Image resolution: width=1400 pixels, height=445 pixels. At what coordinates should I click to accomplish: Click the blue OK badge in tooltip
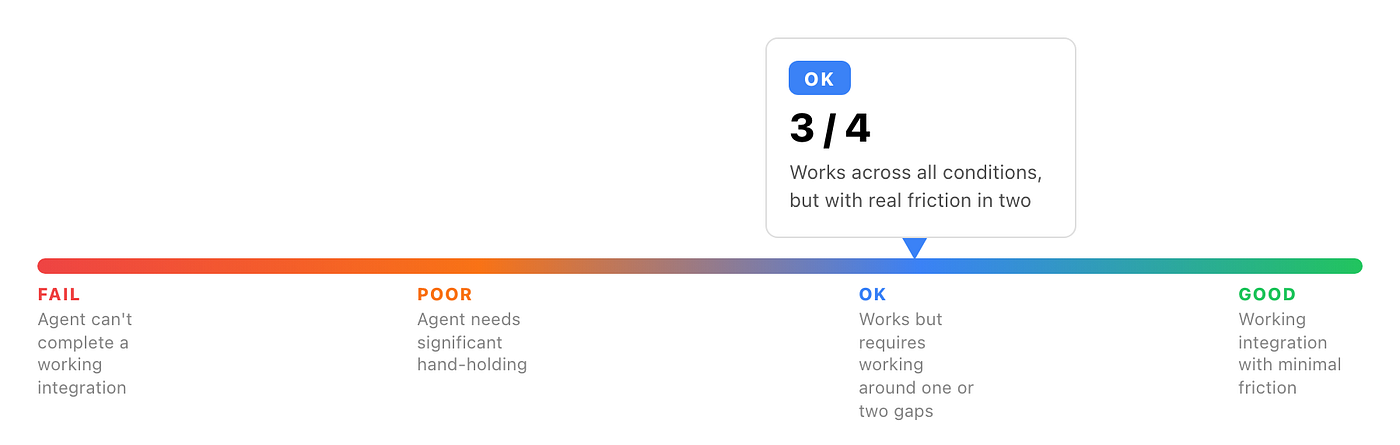tap(819, 78)
